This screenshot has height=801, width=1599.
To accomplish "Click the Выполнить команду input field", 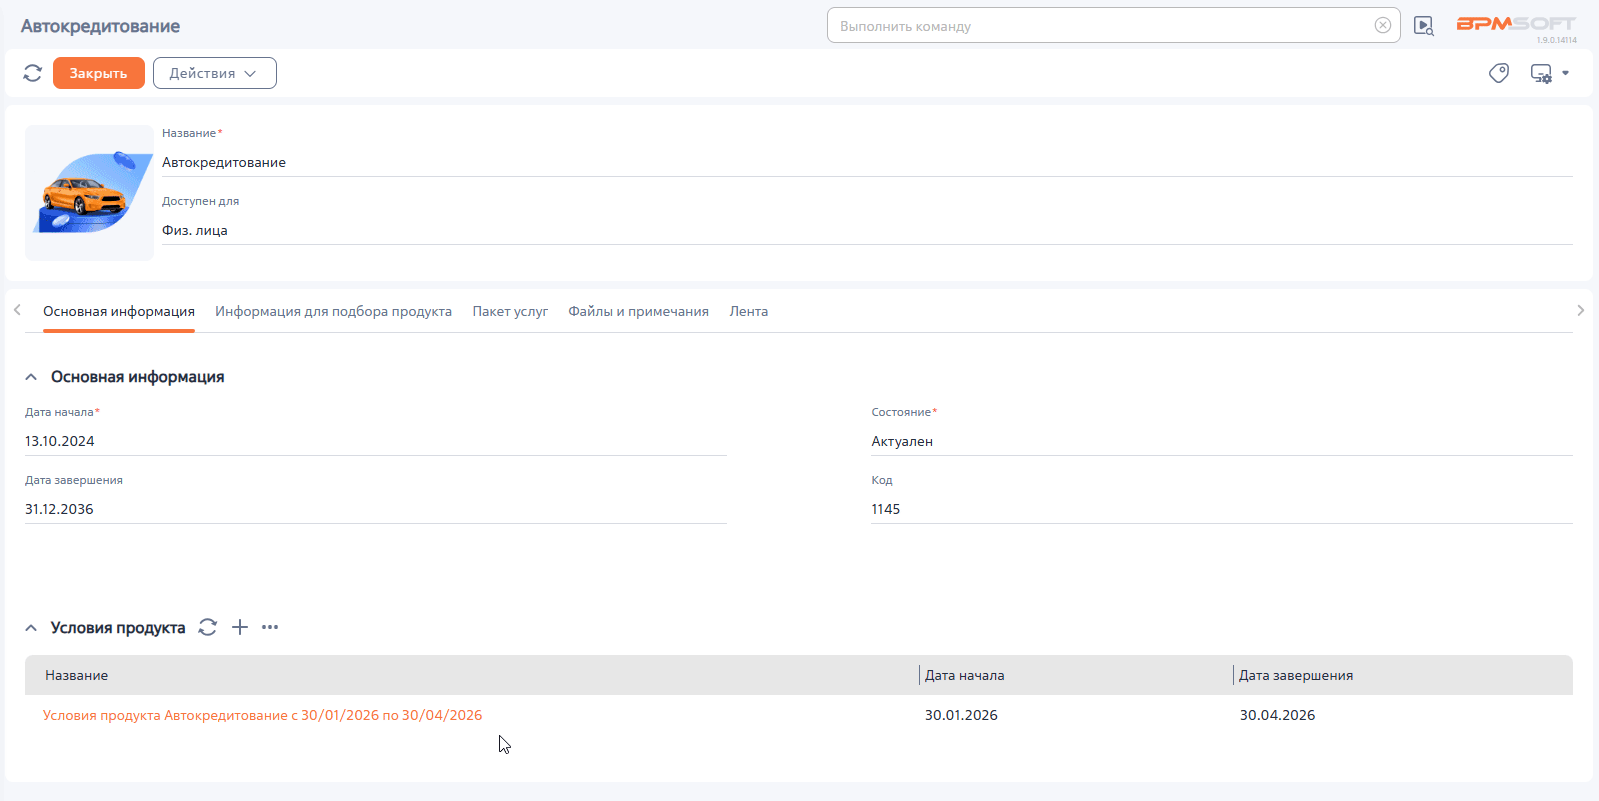I will (x=1100, y=26).
